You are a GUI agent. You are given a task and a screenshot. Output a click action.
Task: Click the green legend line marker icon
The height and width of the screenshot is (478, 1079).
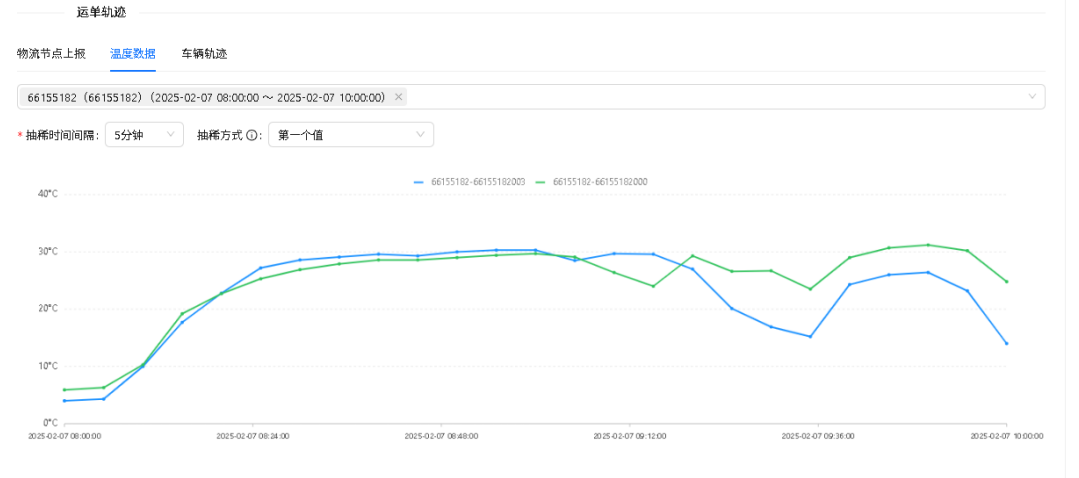[542, 182]
